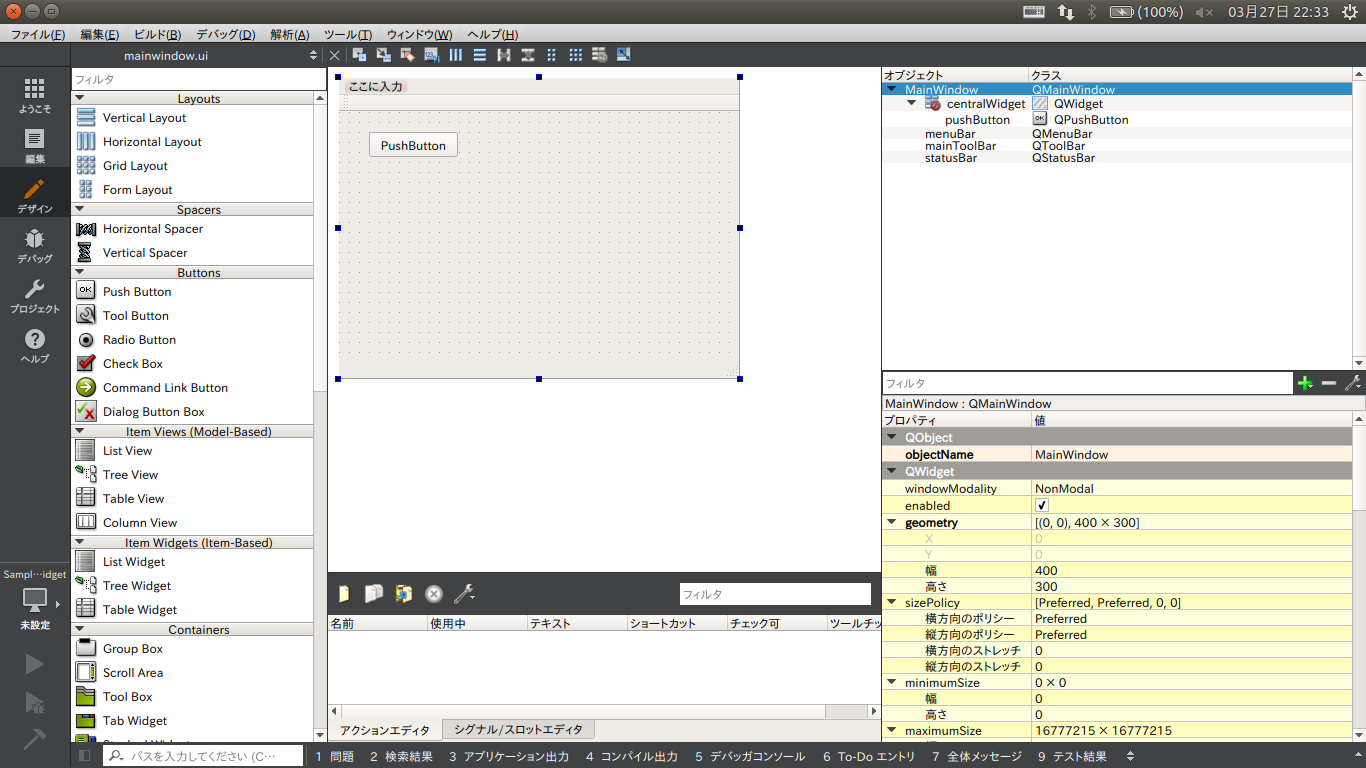Click the grid layout toolbar icon
1366x768 pixels.
click(x=575, y=55)
